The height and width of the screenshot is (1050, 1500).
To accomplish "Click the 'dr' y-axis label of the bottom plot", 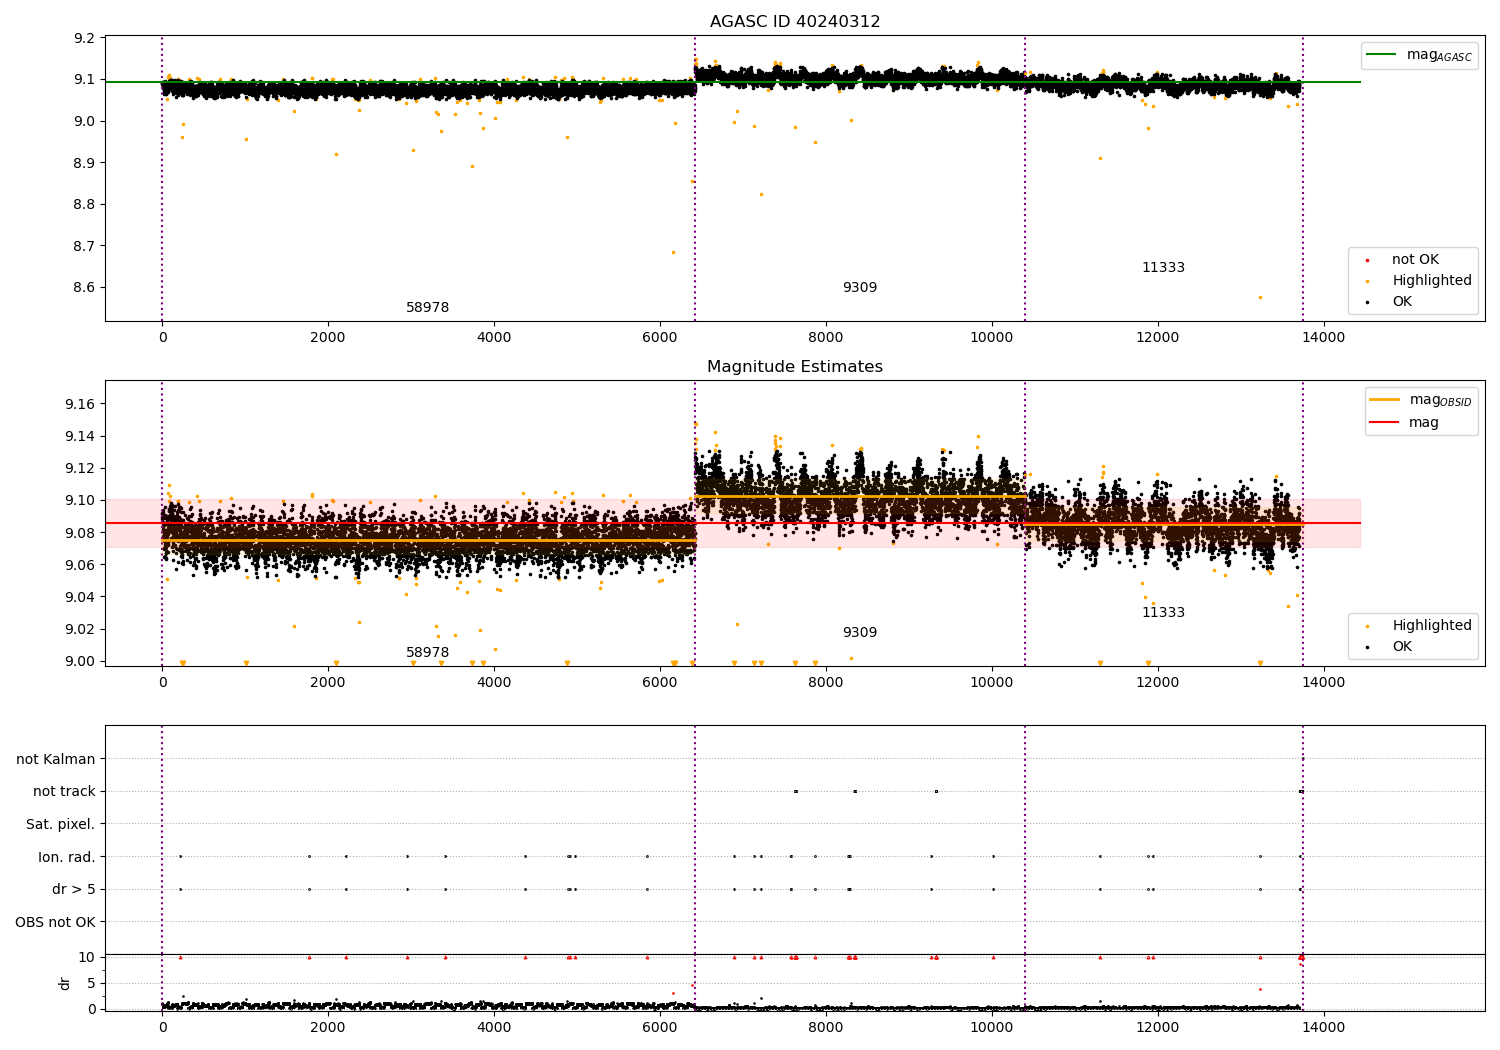I will point(65,983).
